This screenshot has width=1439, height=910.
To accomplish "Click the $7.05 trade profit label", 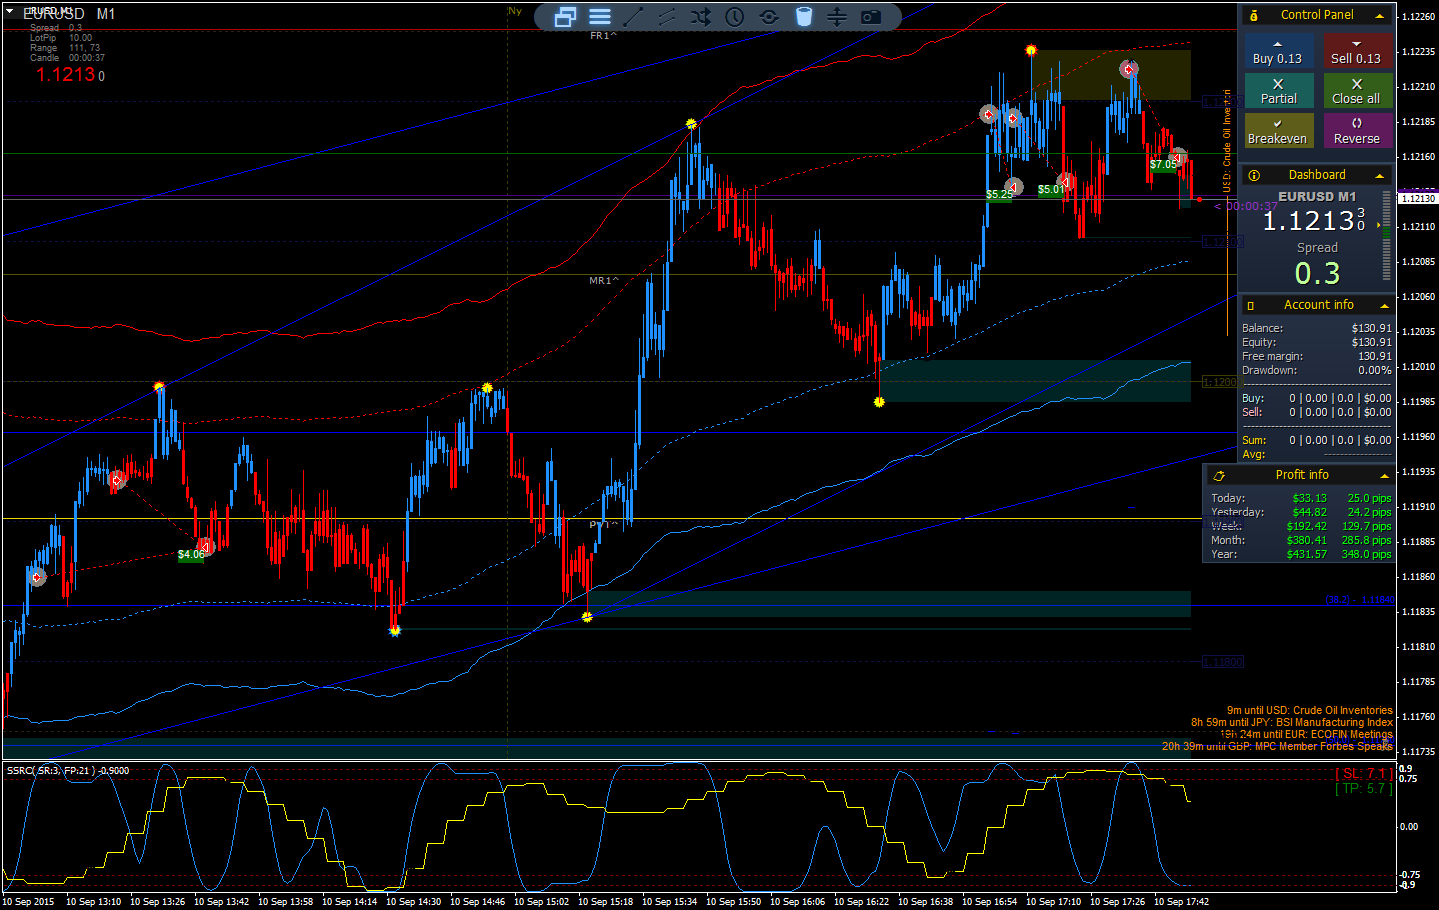I will [1163, 165].
